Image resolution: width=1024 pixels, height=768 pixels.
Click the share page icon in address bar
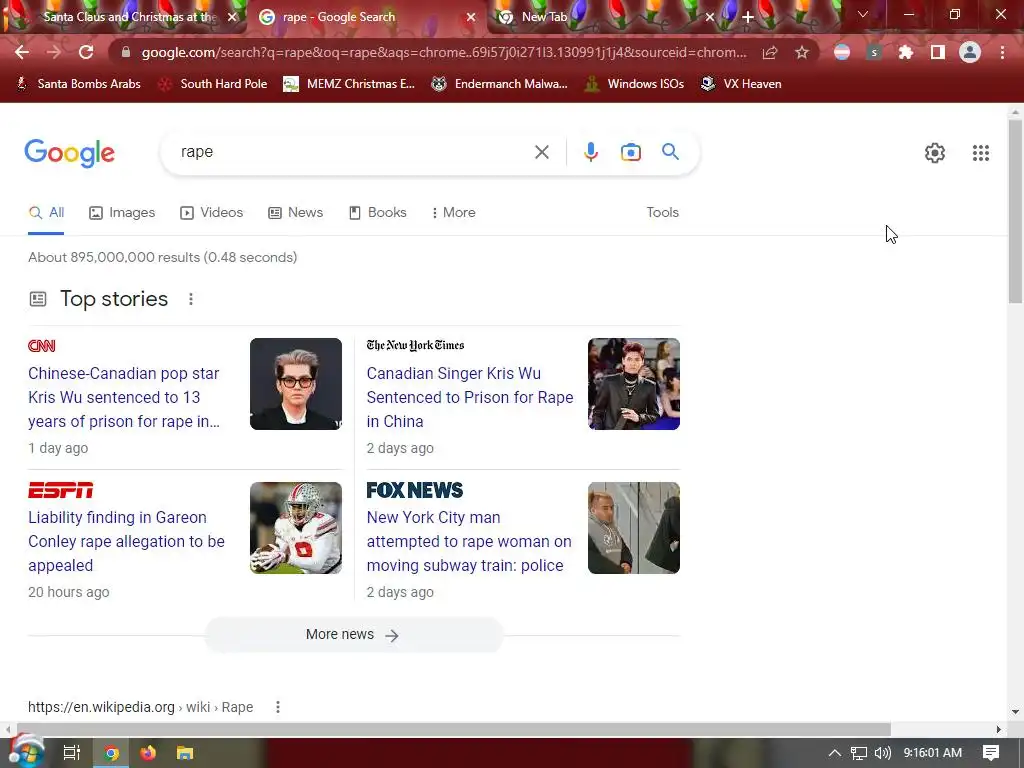(770, 52)
